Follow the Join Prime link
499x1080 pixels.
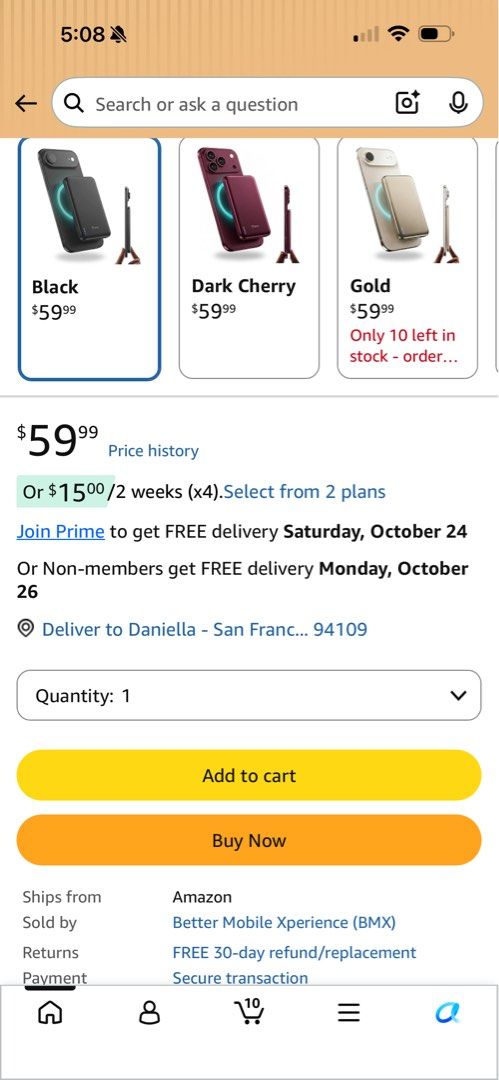61,531
